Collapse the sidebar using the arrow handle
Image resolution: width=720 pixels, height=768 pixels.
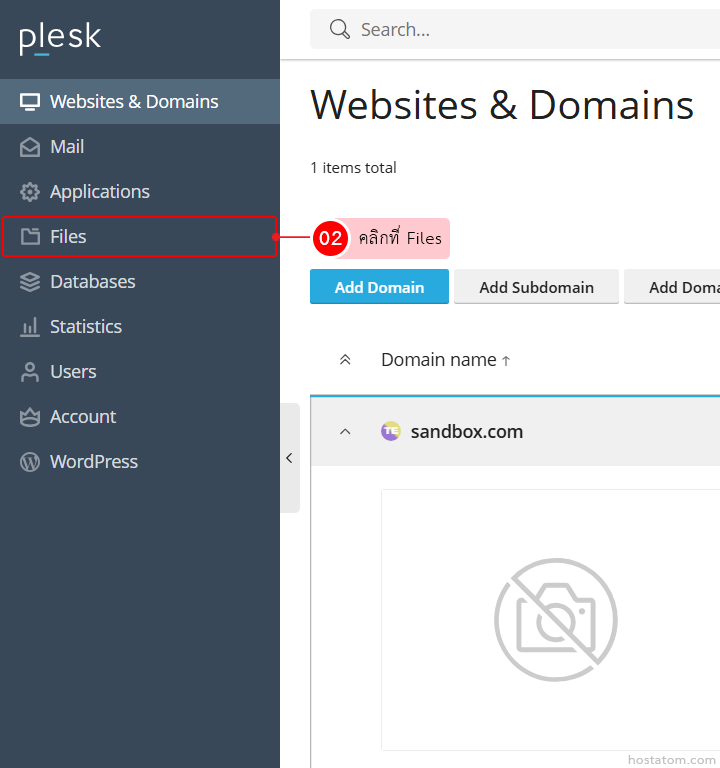point(289,458)
